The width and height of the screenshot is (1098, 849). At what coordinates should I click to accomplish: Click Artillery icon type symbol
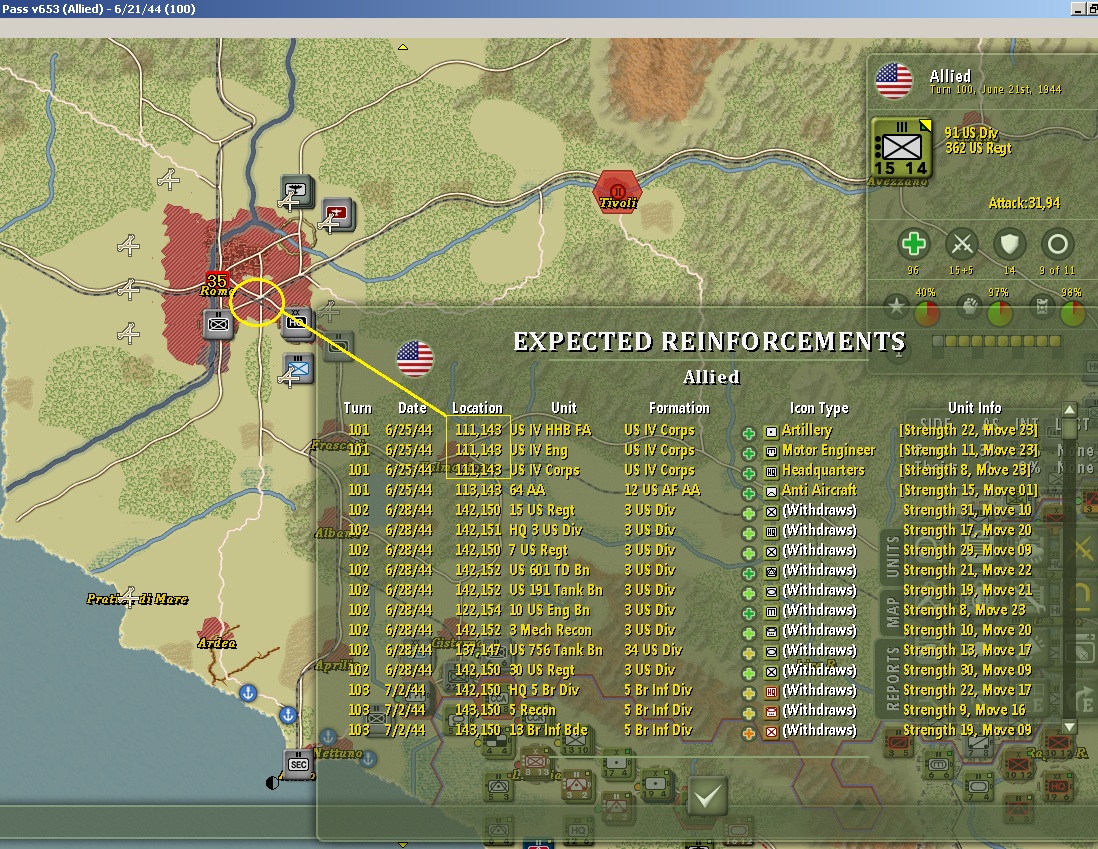(x=771, y=432)
